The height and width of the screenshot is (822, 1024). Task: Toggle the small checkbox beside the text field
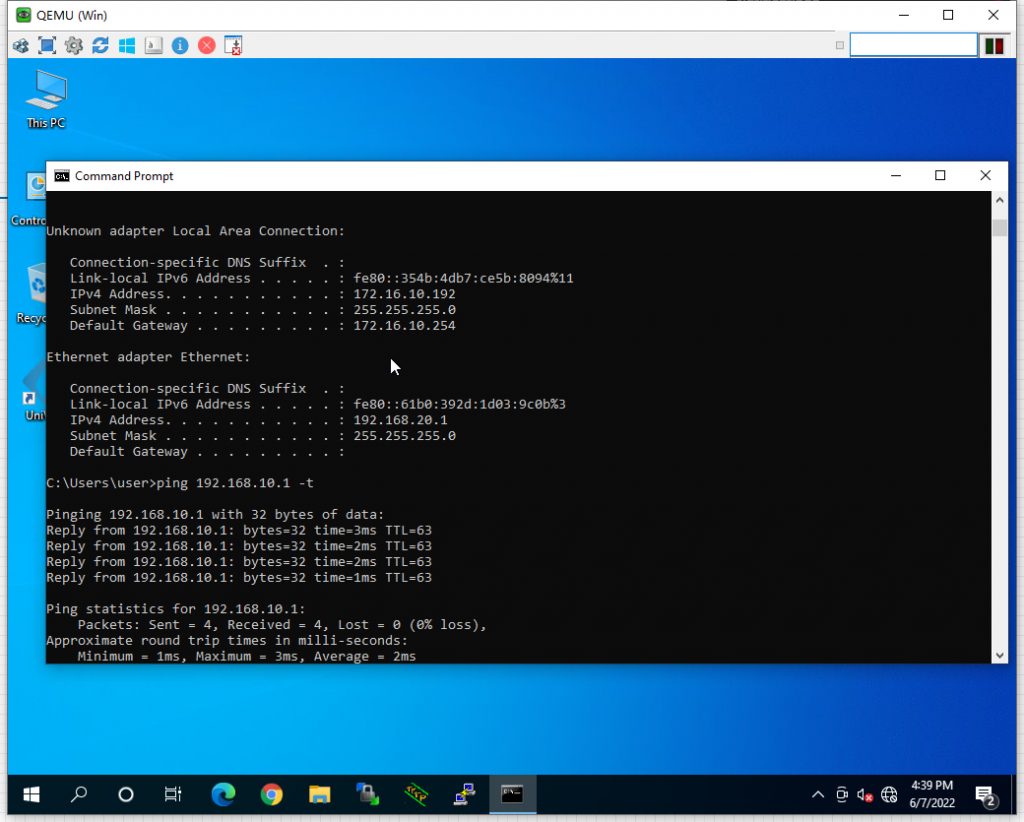coord(840,45)
